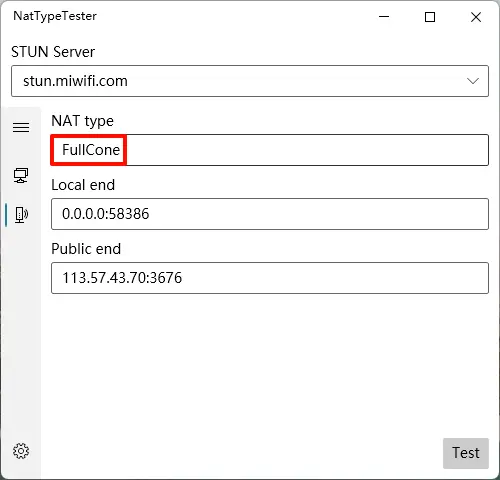The width and height of the screenshot is (500, 480).
Task: Select the device with signal waves icon
Action: point(21,215)
